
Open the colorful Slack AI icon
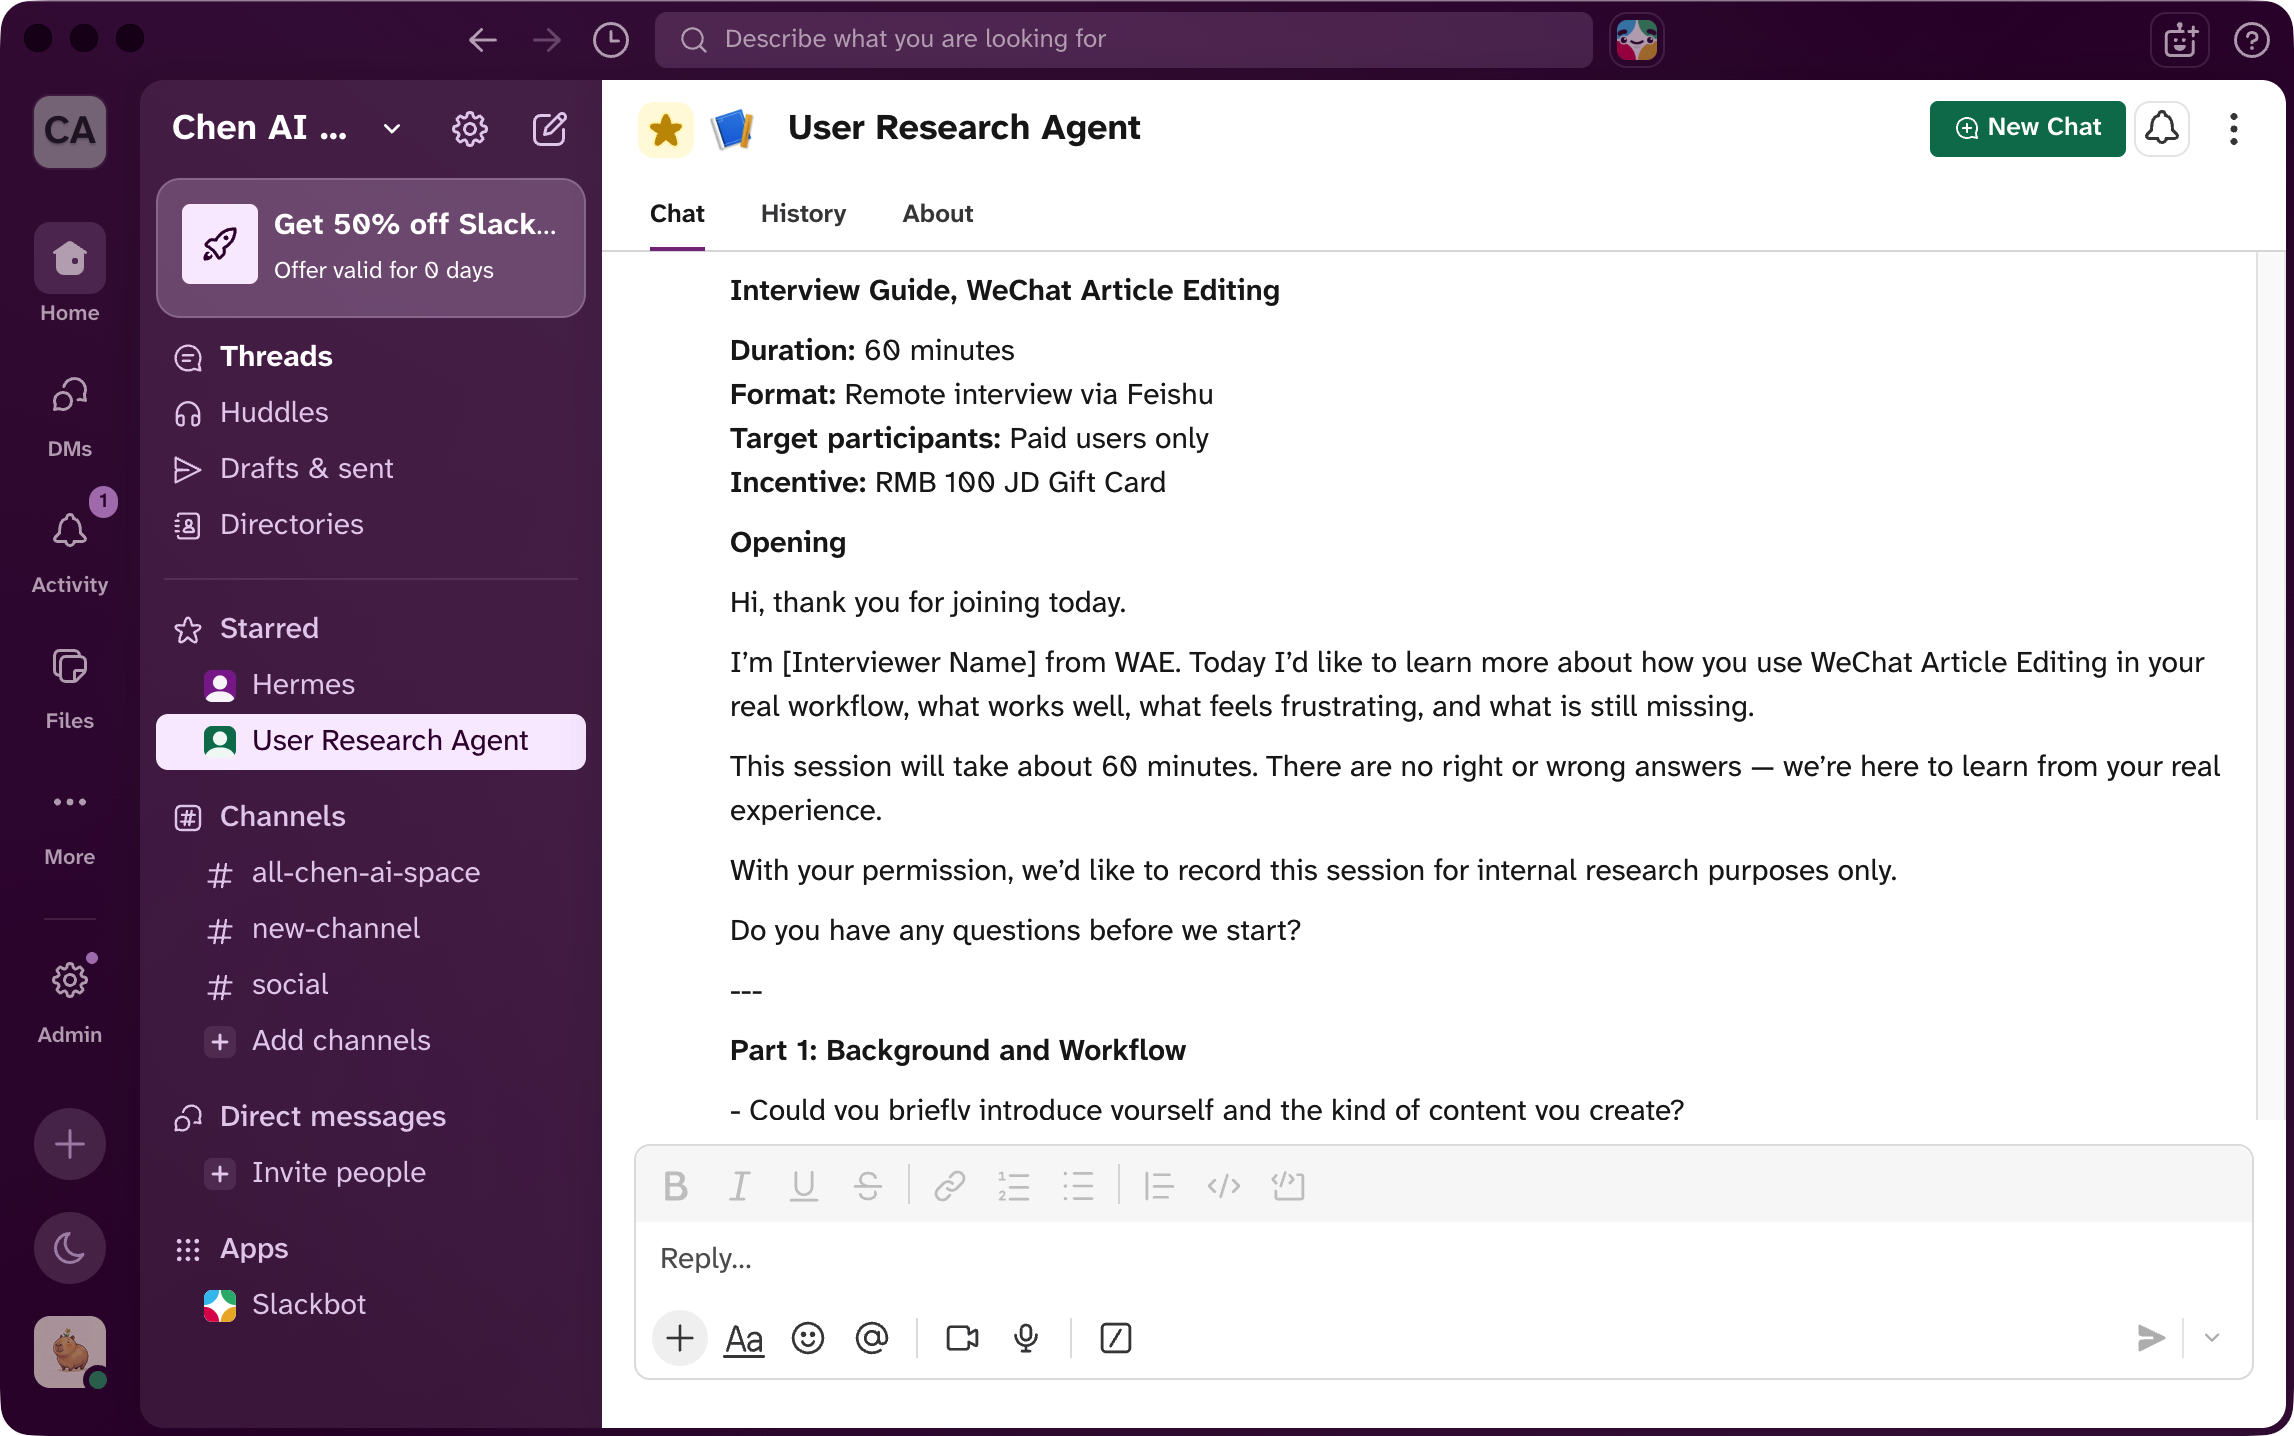(1637, 40)
